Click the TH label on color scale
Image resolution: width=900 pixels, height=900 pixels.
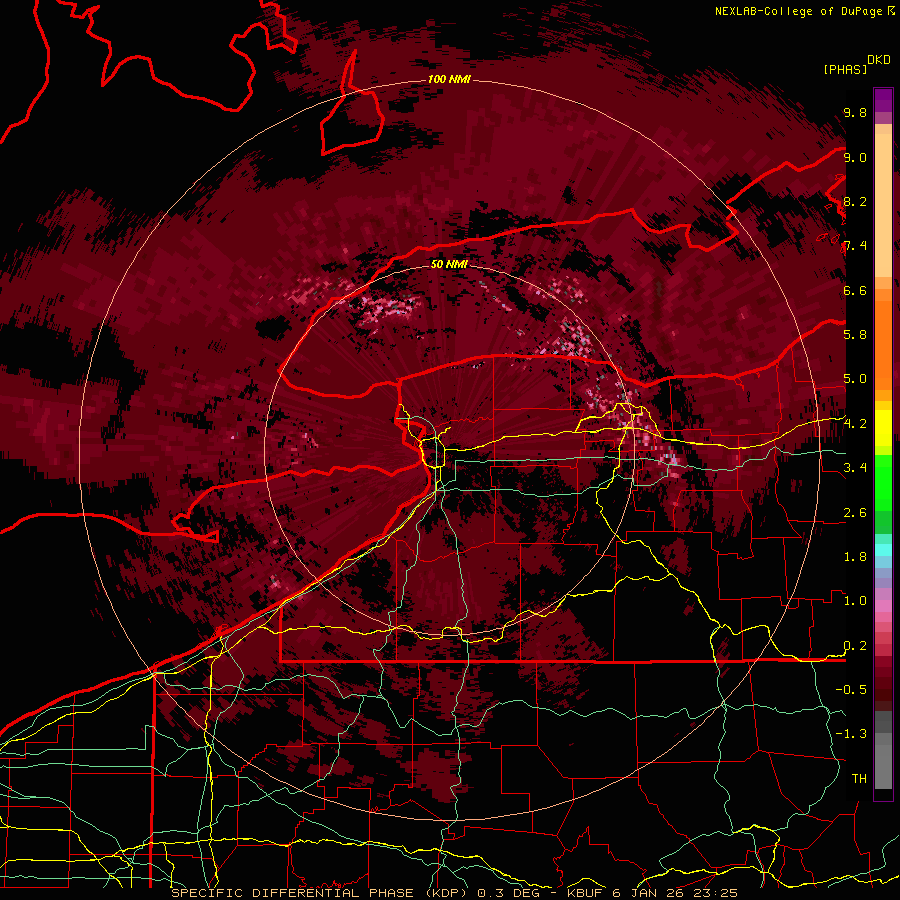[859, 779]
